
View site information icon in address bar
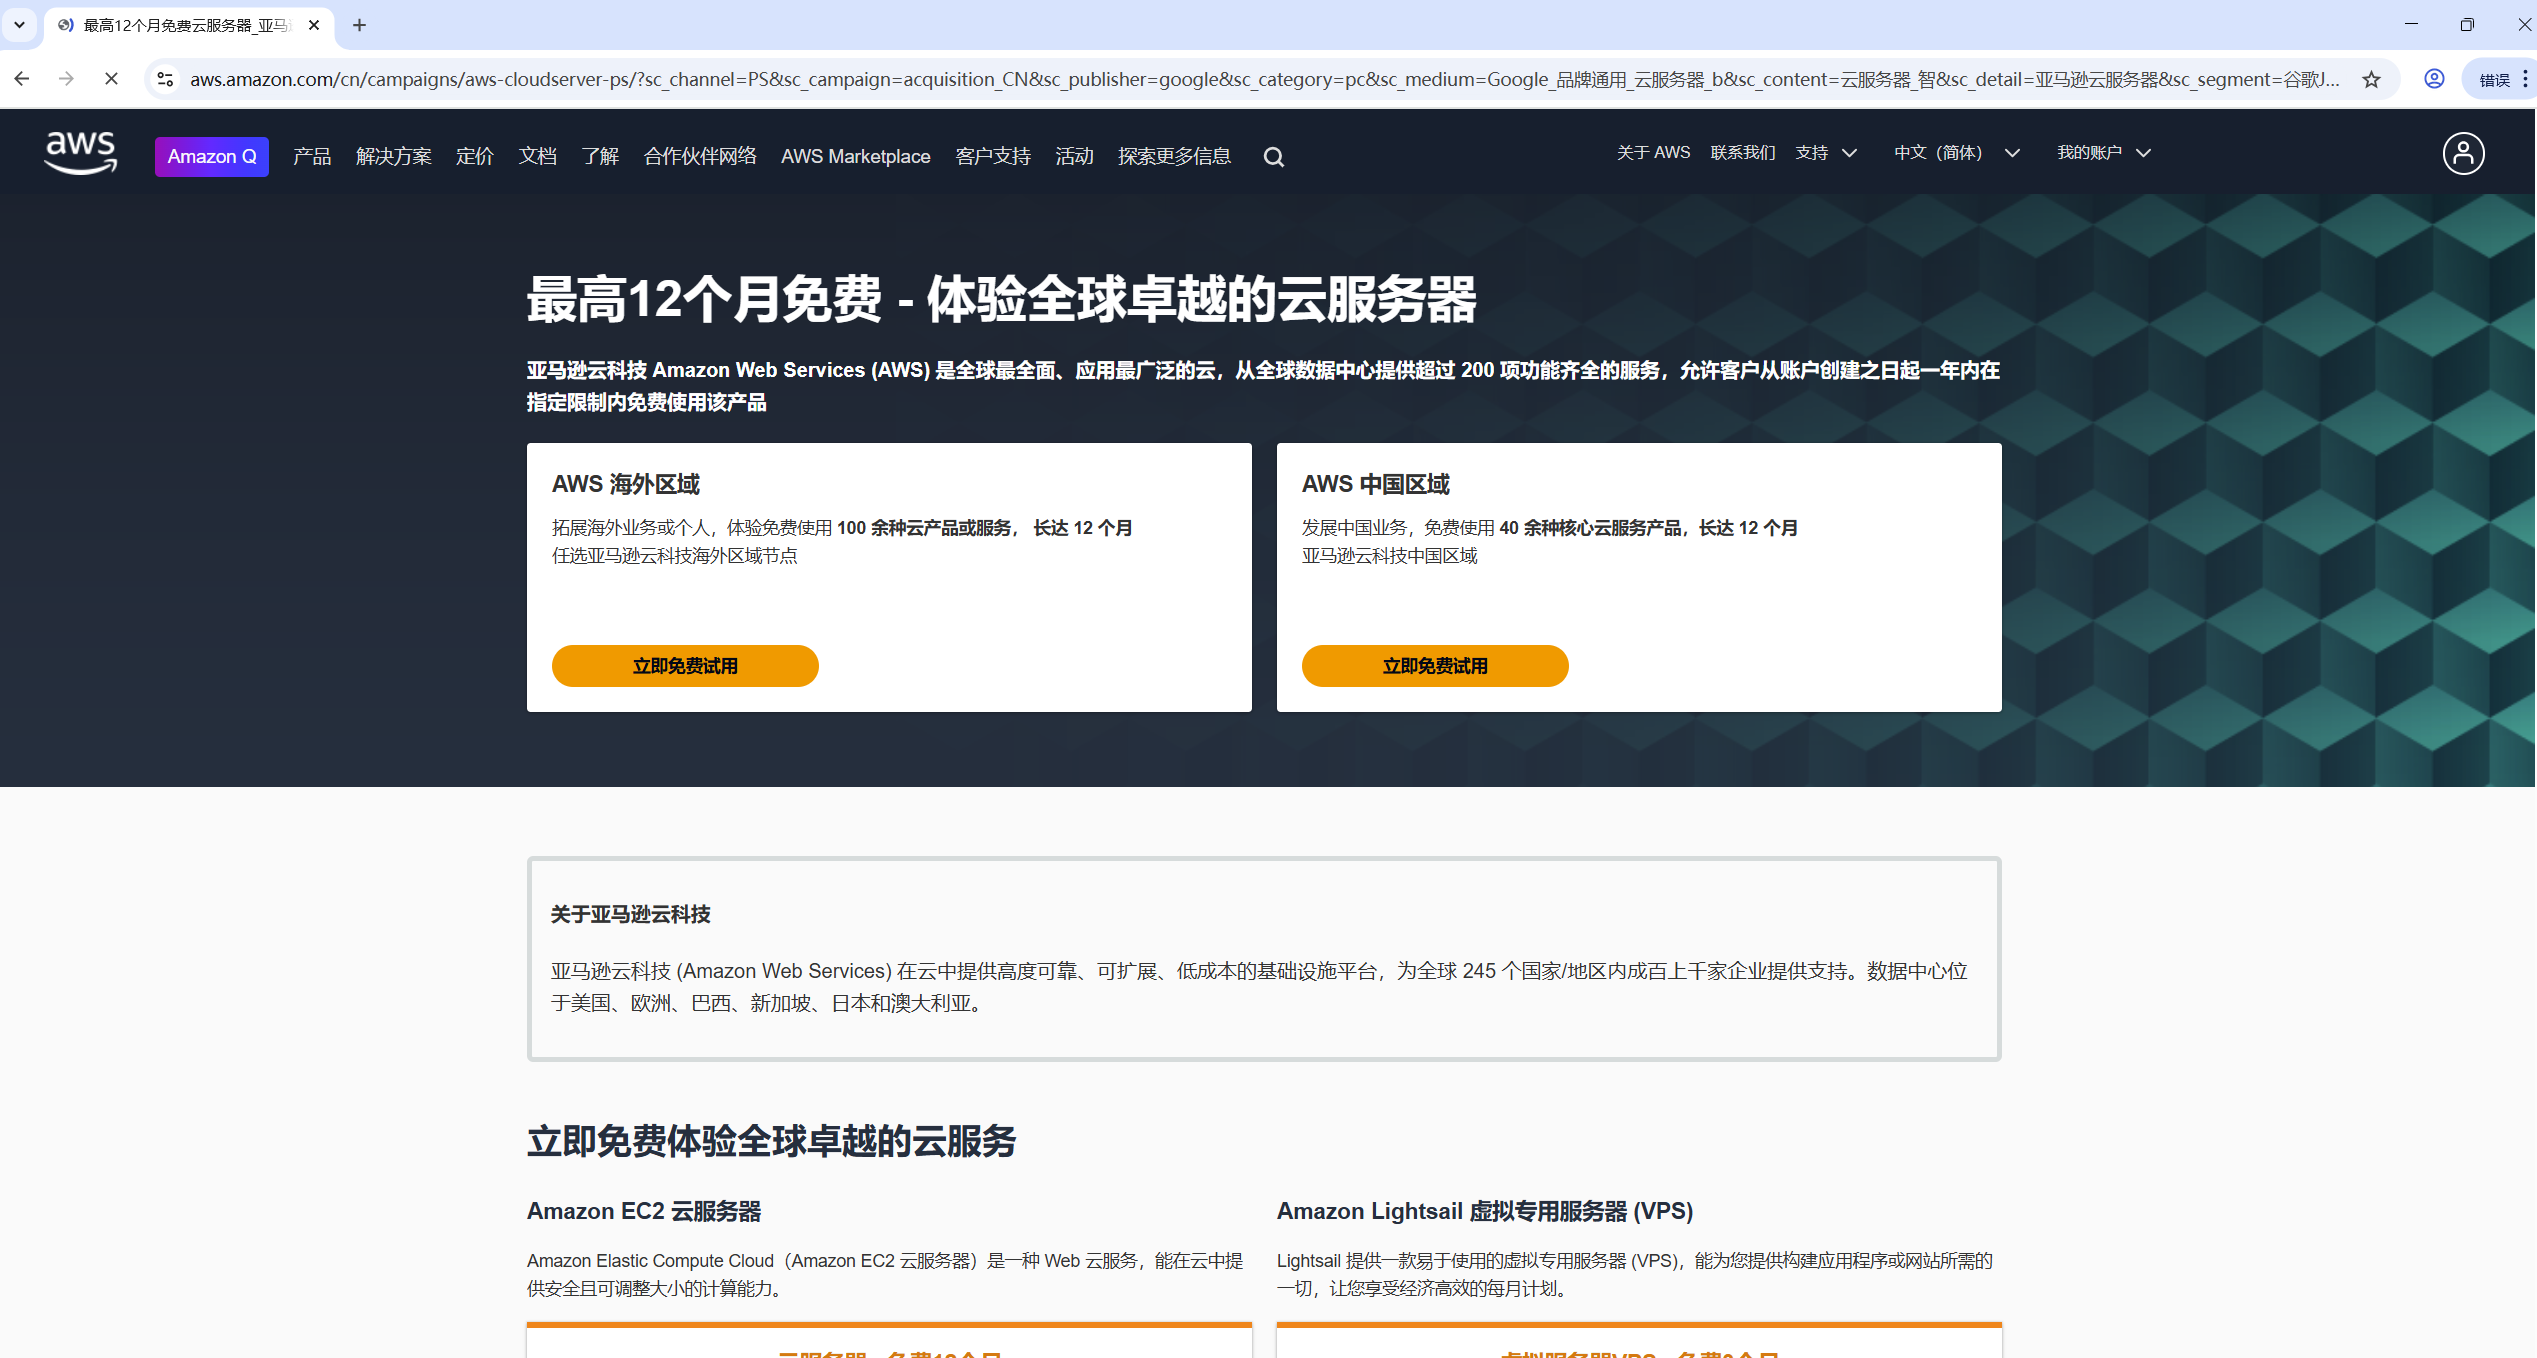tap(166, 79)
